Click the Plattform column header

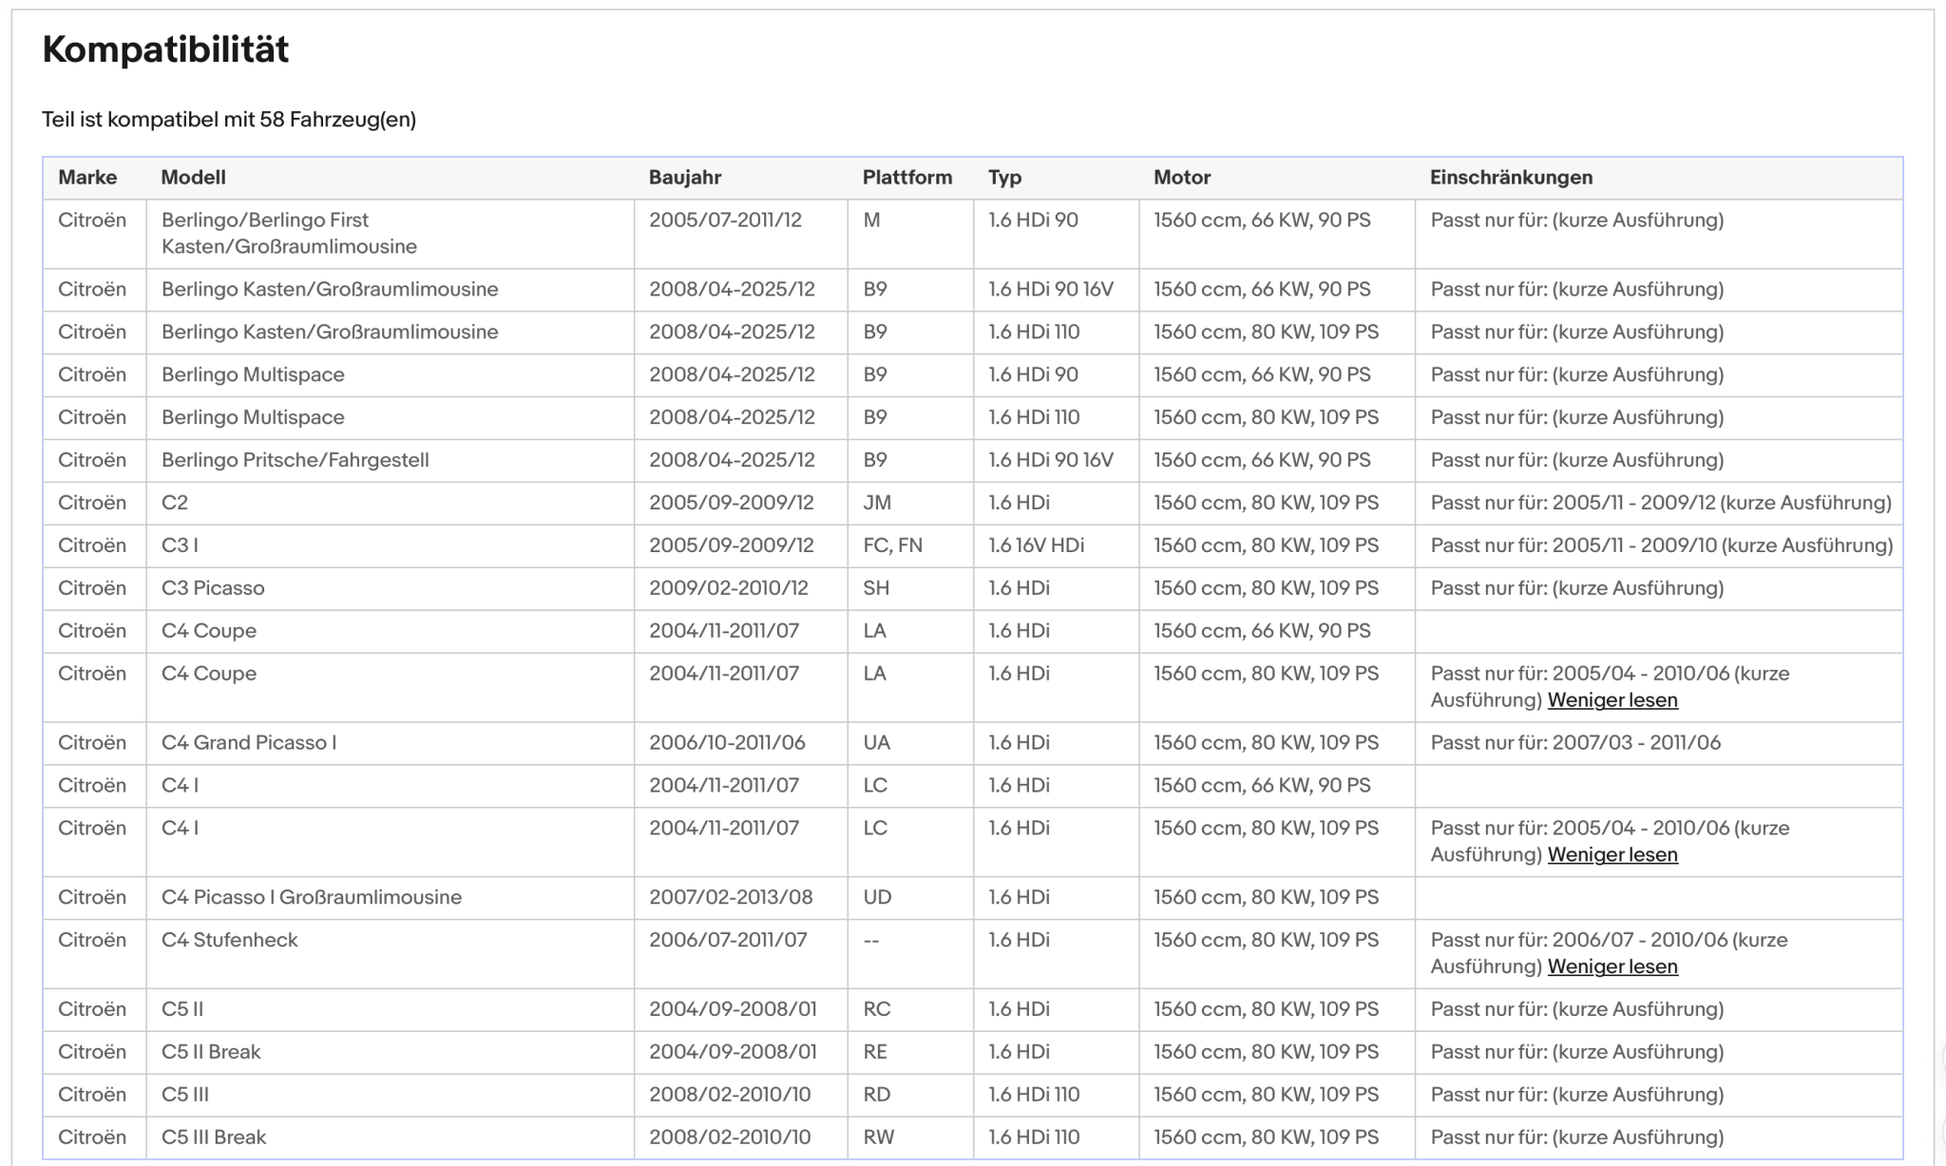(906, 178)
